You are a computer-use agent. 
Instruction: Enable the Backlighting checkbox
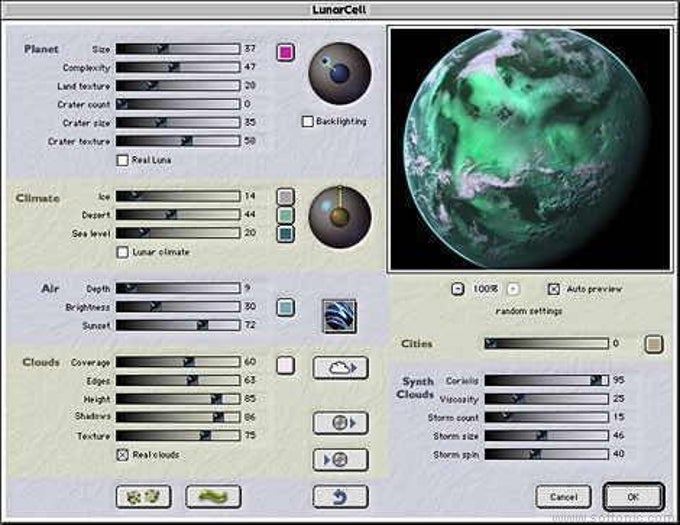tap(307, 121)
